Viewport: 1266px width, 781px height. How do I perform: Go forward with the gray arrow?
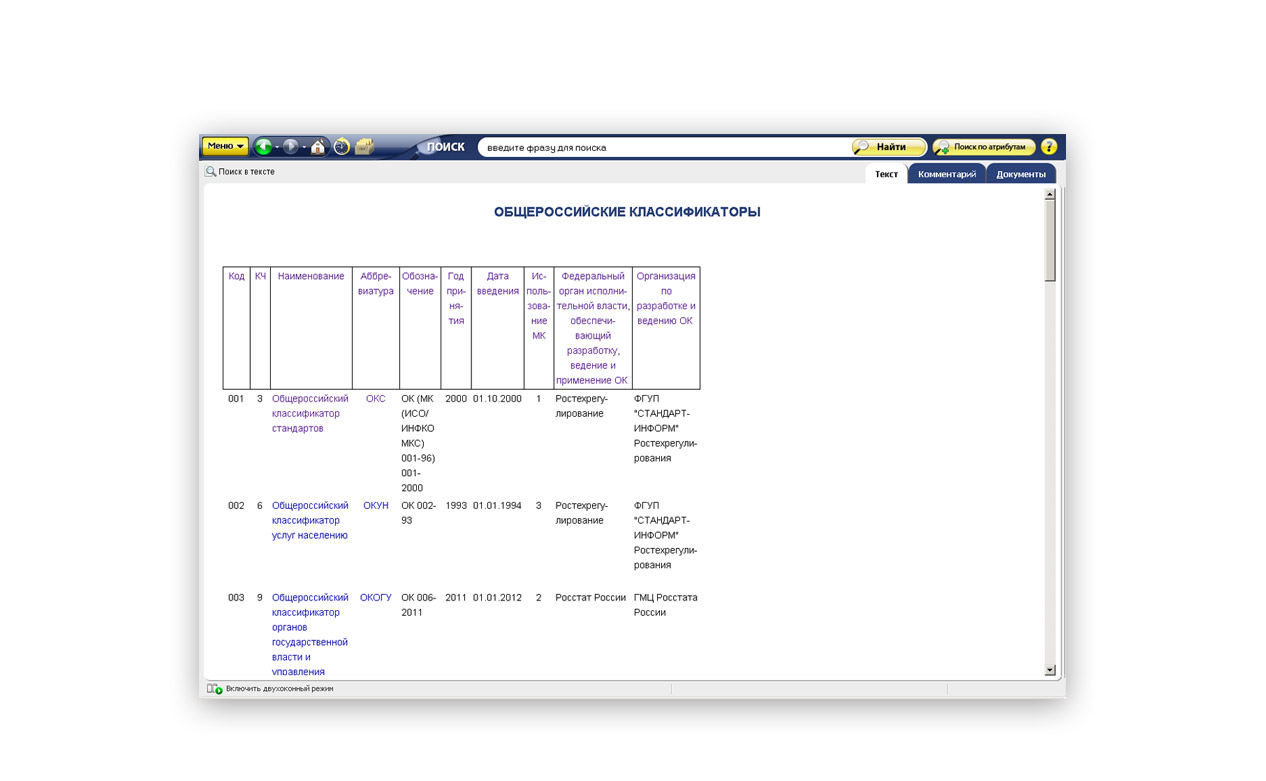[x=290, y=147]
